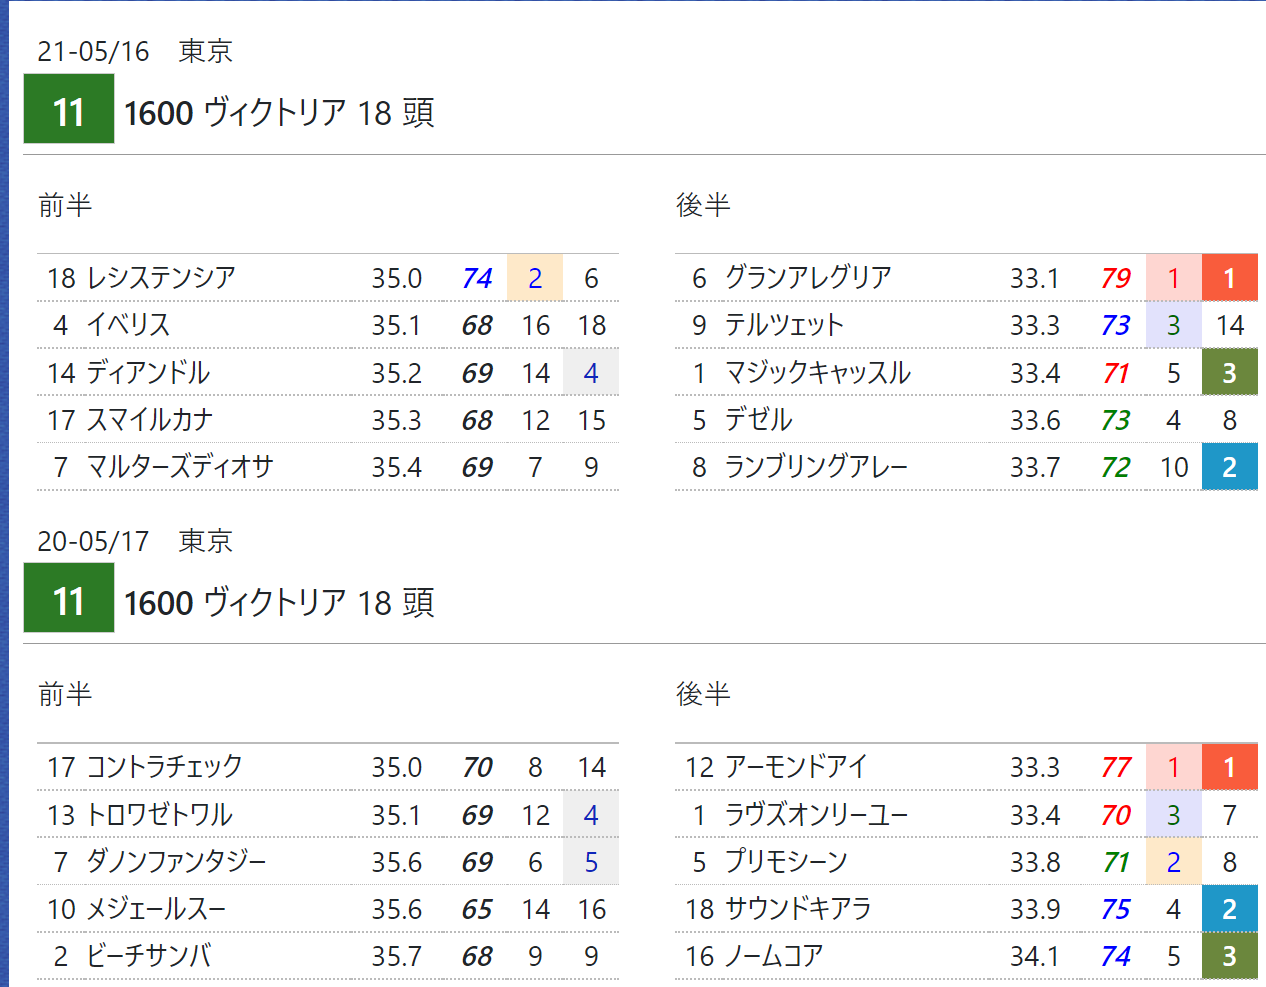This screenshot has height=987, width=1266.
Task: Click green 3rd place badge for ノームコア
Action: 1229,956
